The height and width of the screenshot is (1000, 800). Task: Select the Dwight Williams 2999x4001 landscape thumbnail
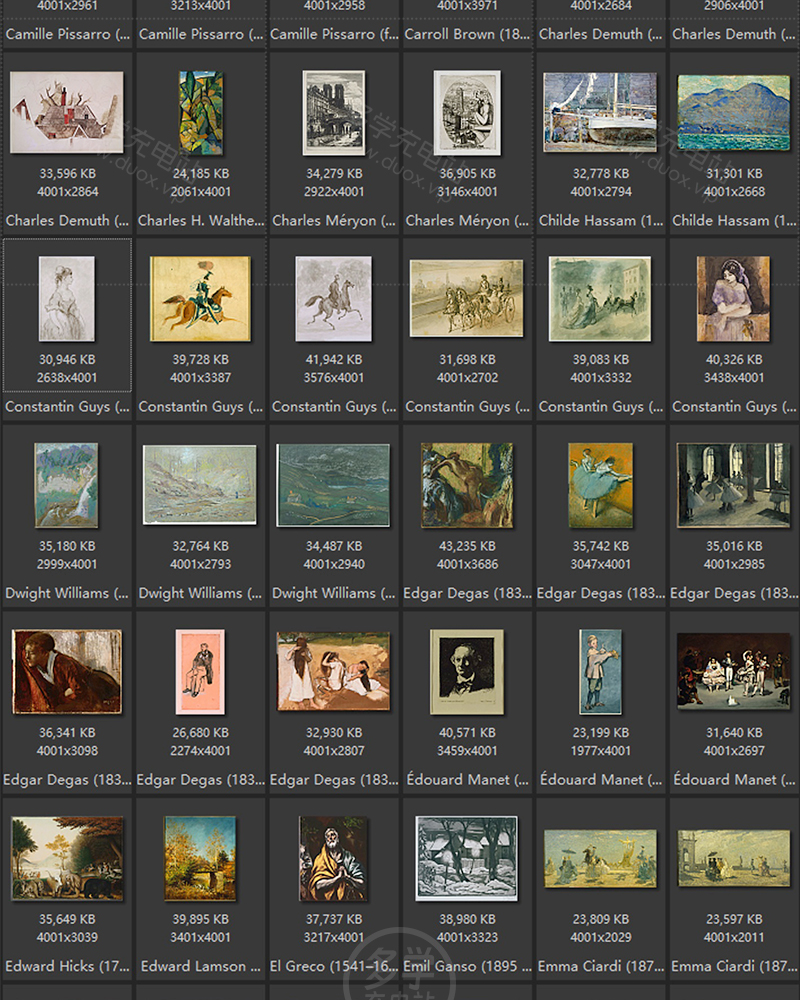pos(67,485)
